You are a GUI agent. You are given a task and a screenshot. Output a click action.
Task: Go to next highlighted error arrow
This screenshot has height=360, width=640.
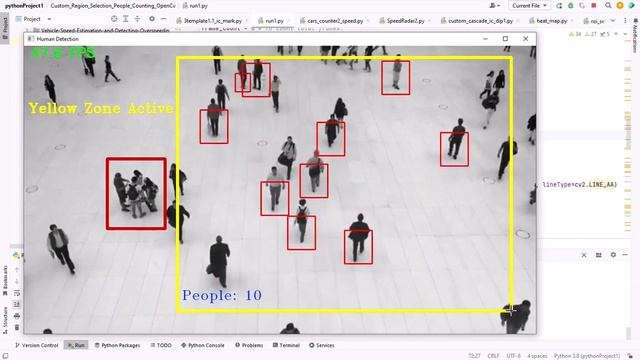625,34
